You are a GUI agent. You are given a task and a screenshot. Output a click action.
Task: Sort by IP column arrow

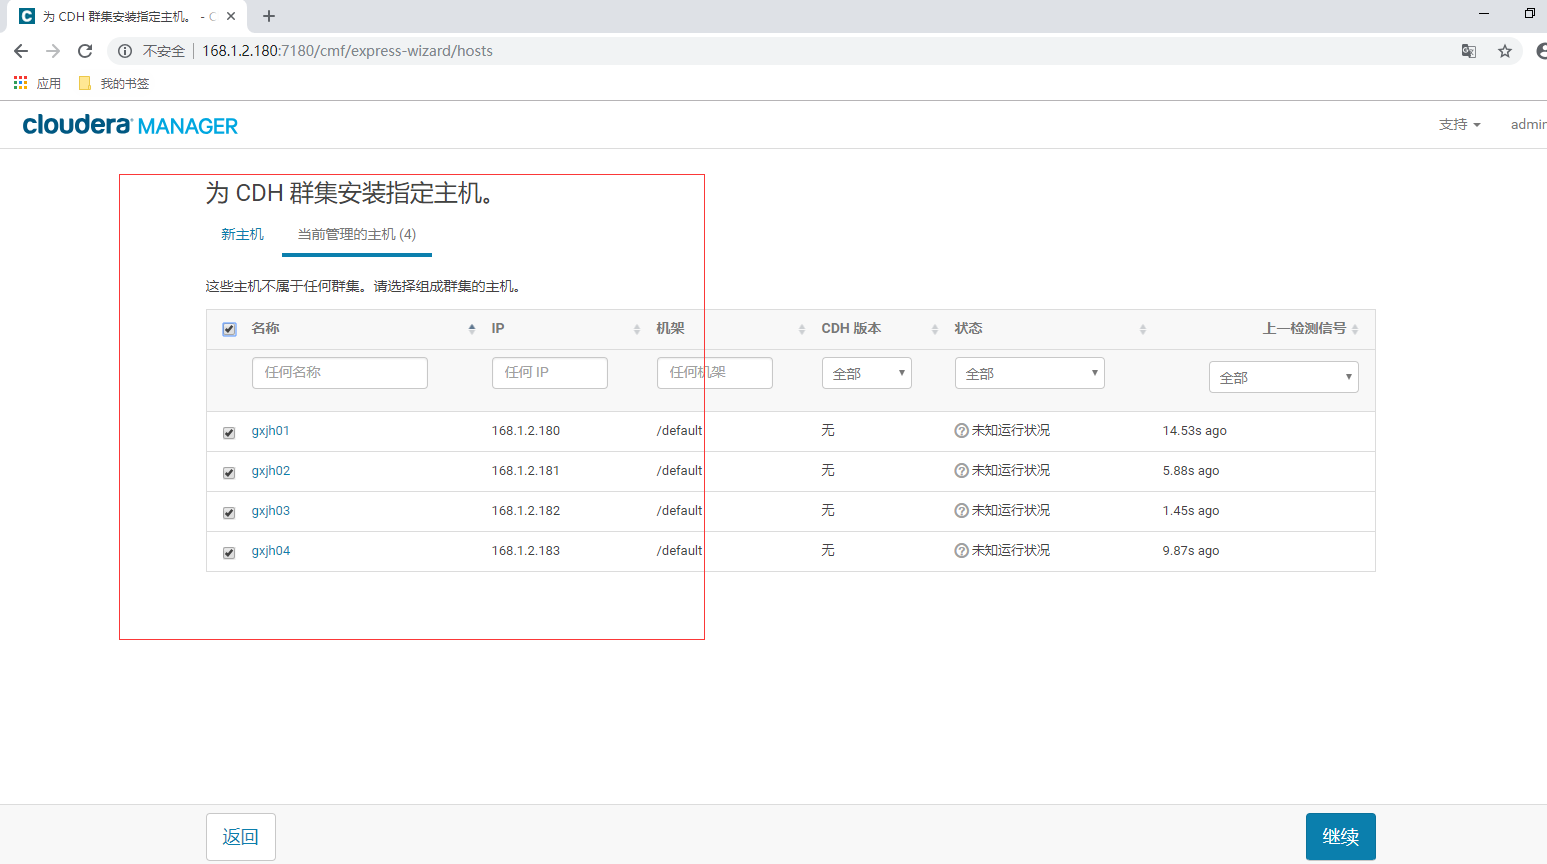coord(637,329)
